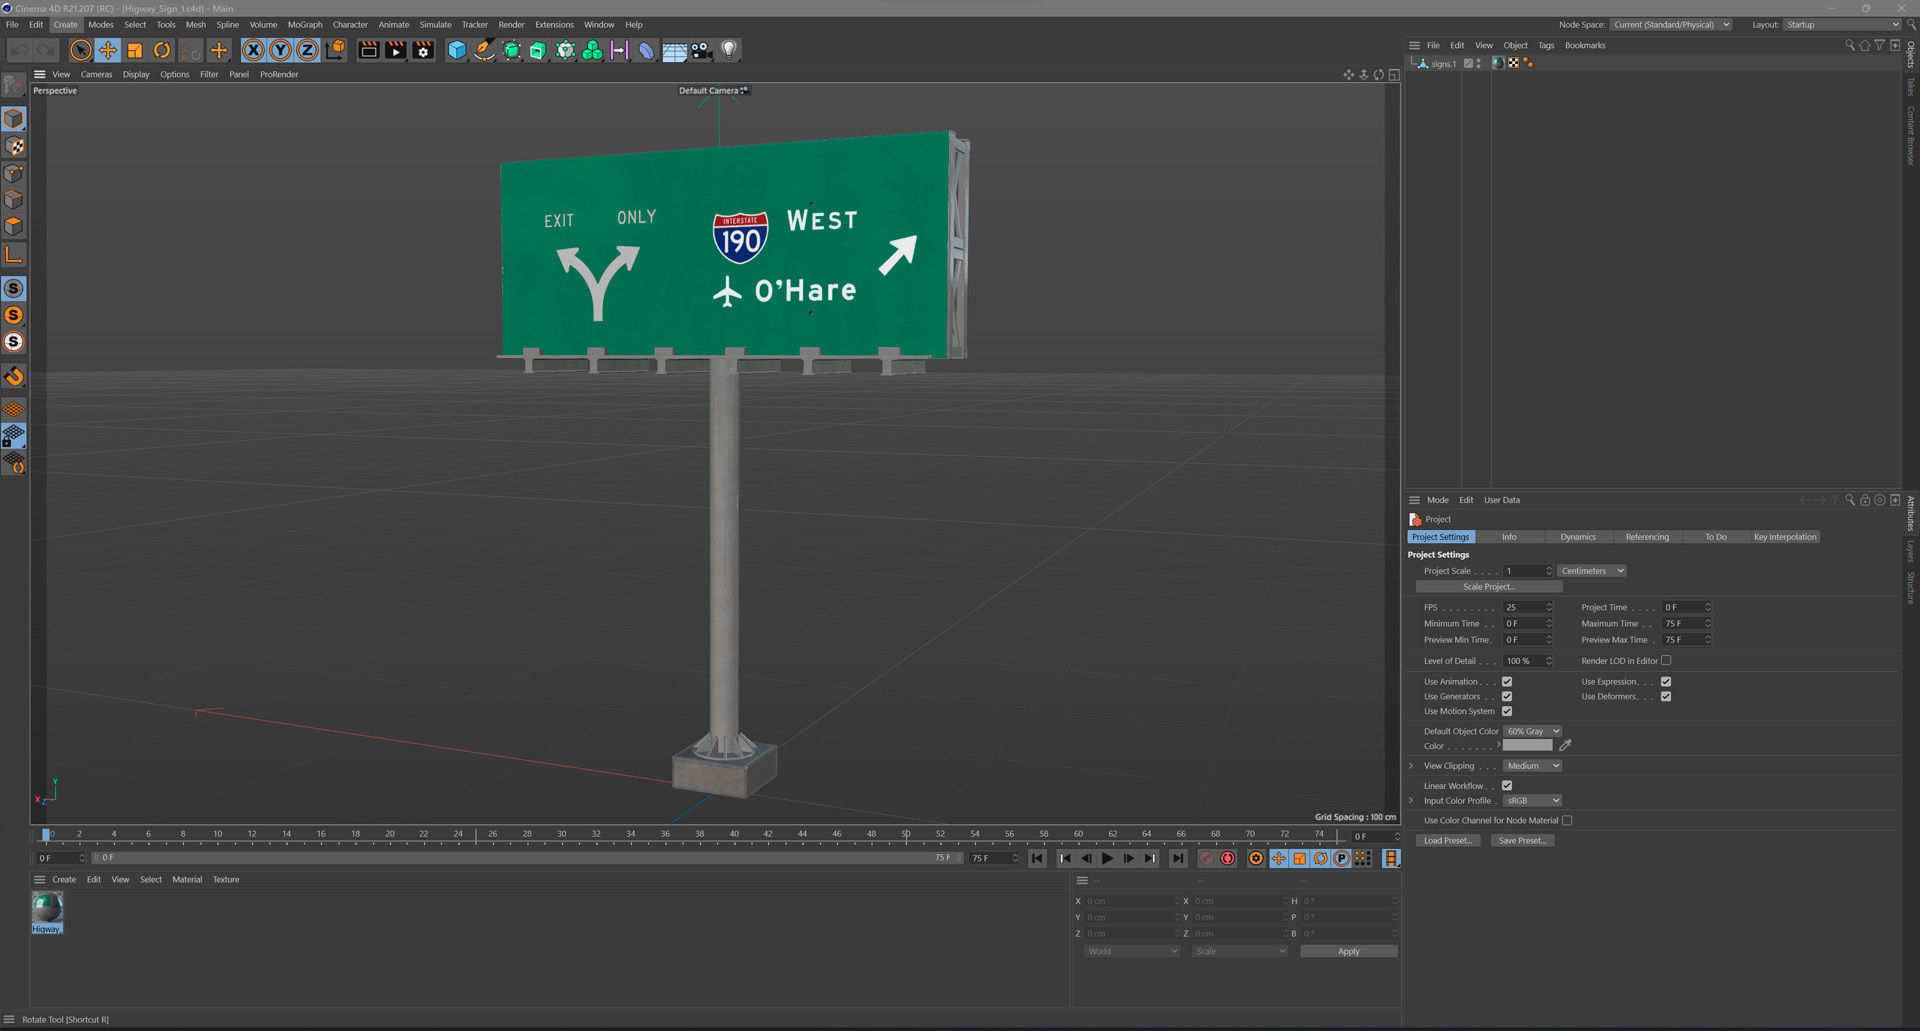The image size is (1920, 1031).
Task: Toggle Use Animation checkbox
Action: 1507,682
